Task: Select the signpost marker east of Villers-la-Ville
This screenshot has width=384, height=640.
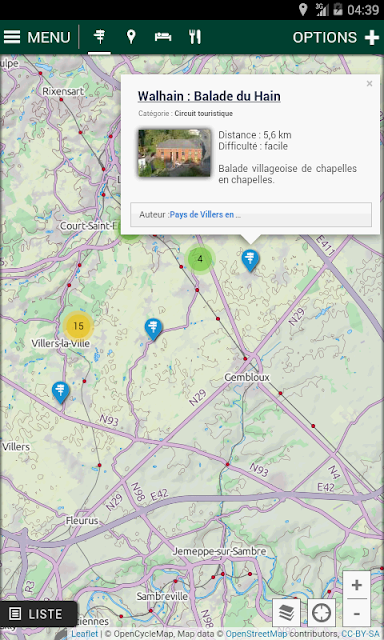Action: [x=153, y=329]
